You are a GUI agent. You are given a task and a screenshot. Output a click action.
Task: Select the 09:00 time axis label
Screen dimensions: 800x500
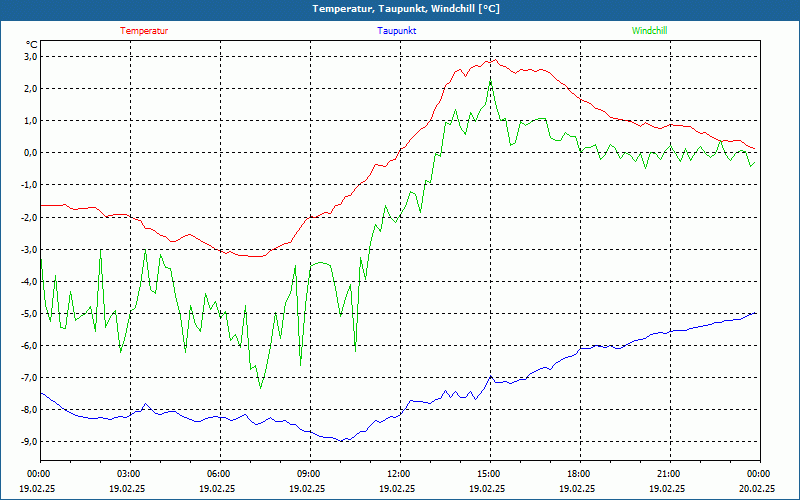pos(309,473)
